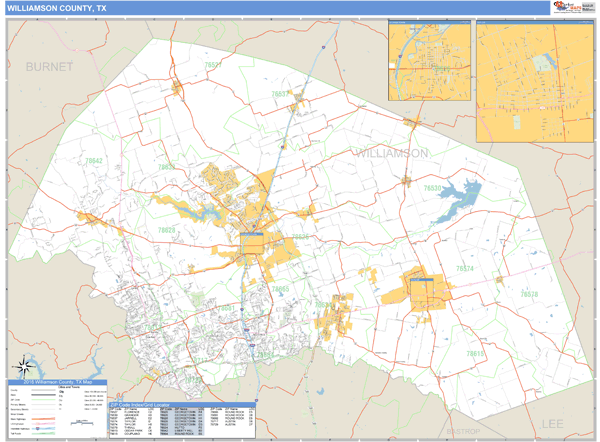Click the ZIP Code green line sample in legend
Screen dimensions: 600x442
pyautogui.click(x=44, y=400)
